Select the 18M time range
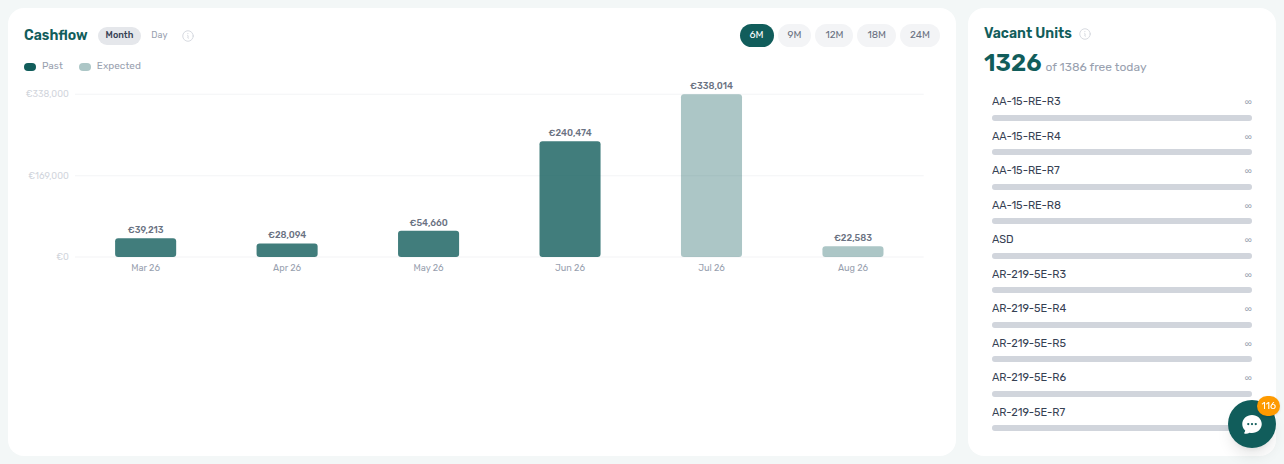Screen dimensions: 1284x464 (x=876, y=35)
